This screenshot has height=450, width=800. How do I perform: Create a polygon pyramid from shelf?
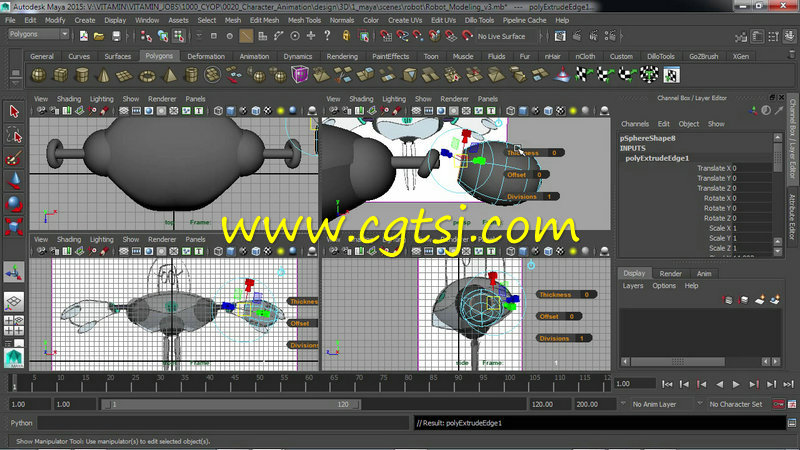169,76
